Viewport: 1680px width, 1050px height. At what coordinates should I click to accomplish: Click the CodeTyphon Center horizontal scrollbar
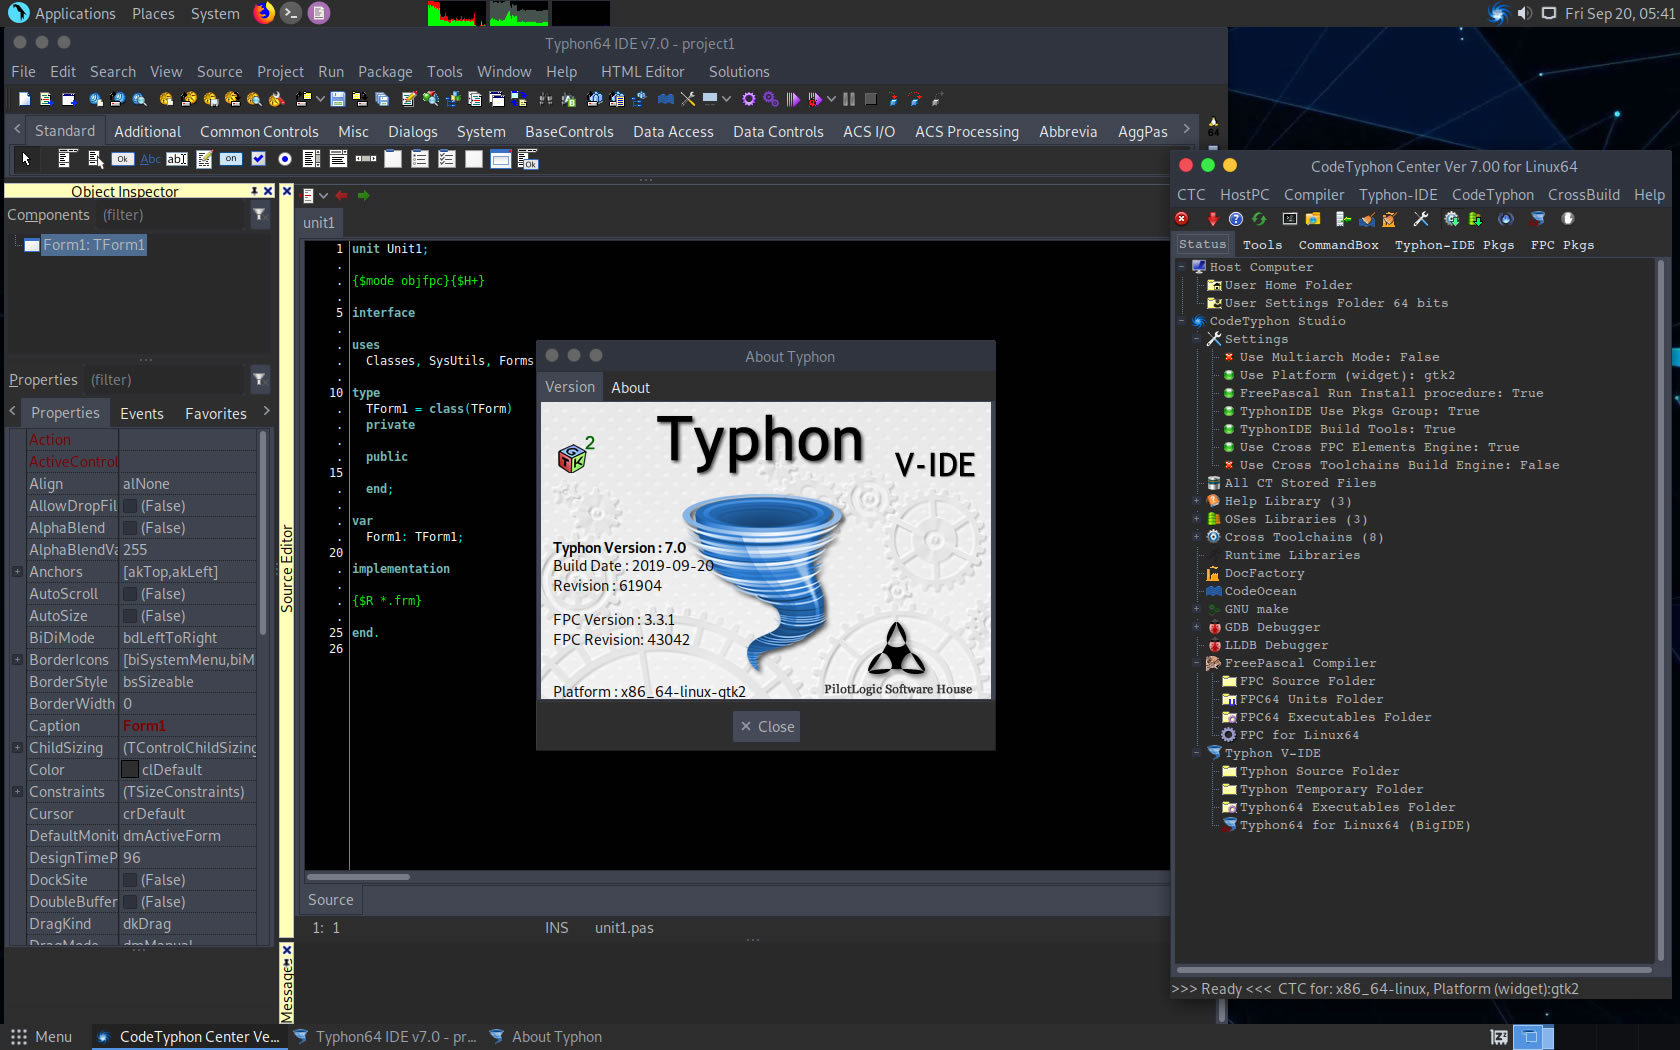click(x=1414, y=970)
